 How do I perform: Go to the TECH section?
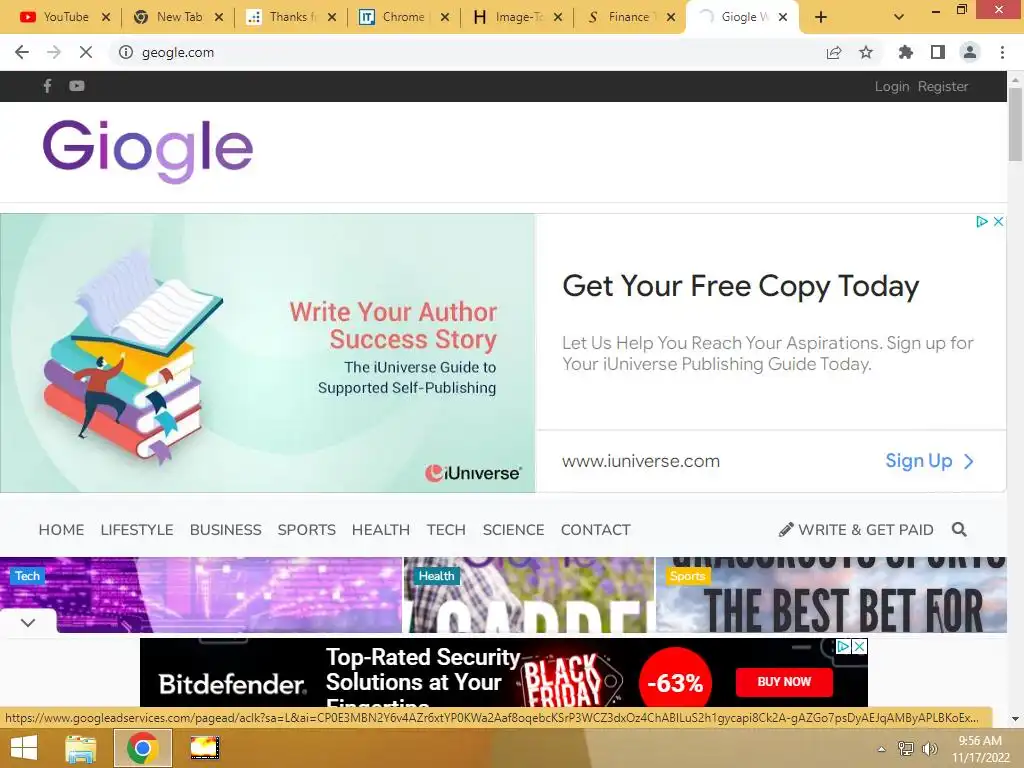(446, 530)
